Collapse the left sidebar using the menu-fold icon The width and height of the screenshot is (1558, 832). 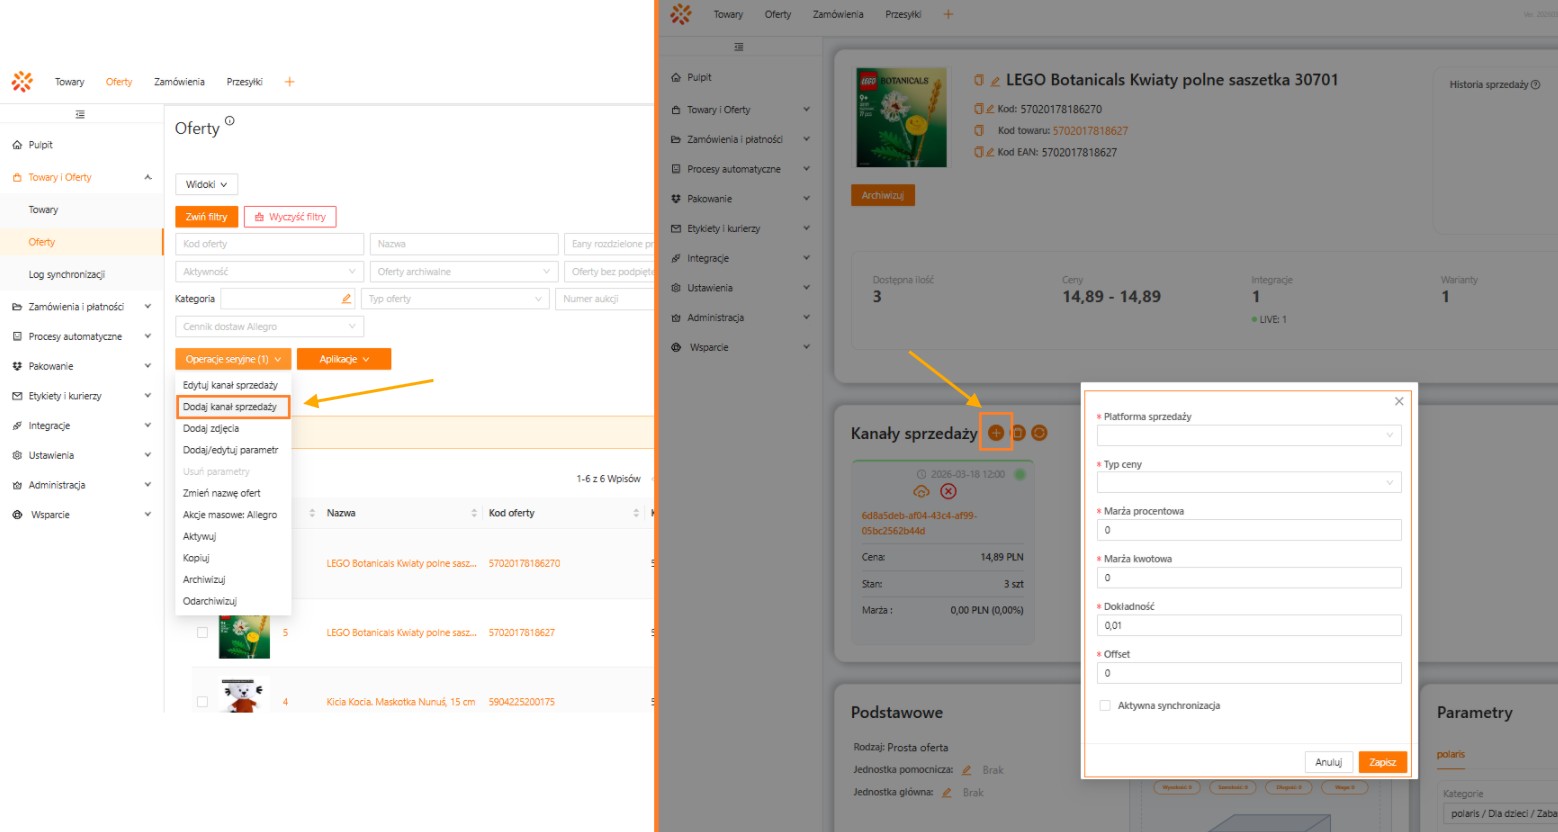tap(80, 114)
